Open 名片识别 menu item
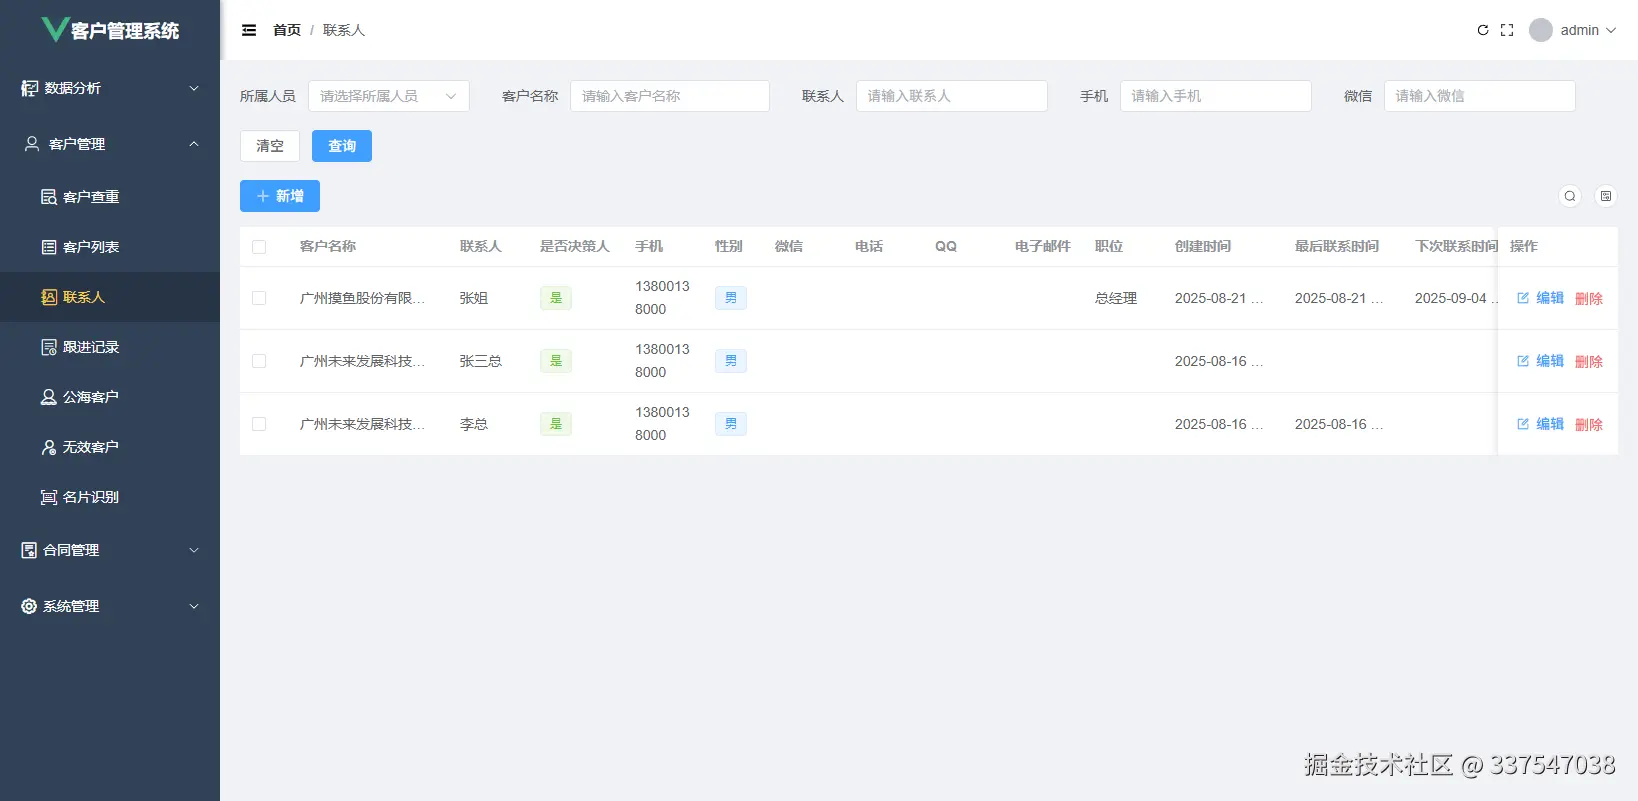 [110, 497]
